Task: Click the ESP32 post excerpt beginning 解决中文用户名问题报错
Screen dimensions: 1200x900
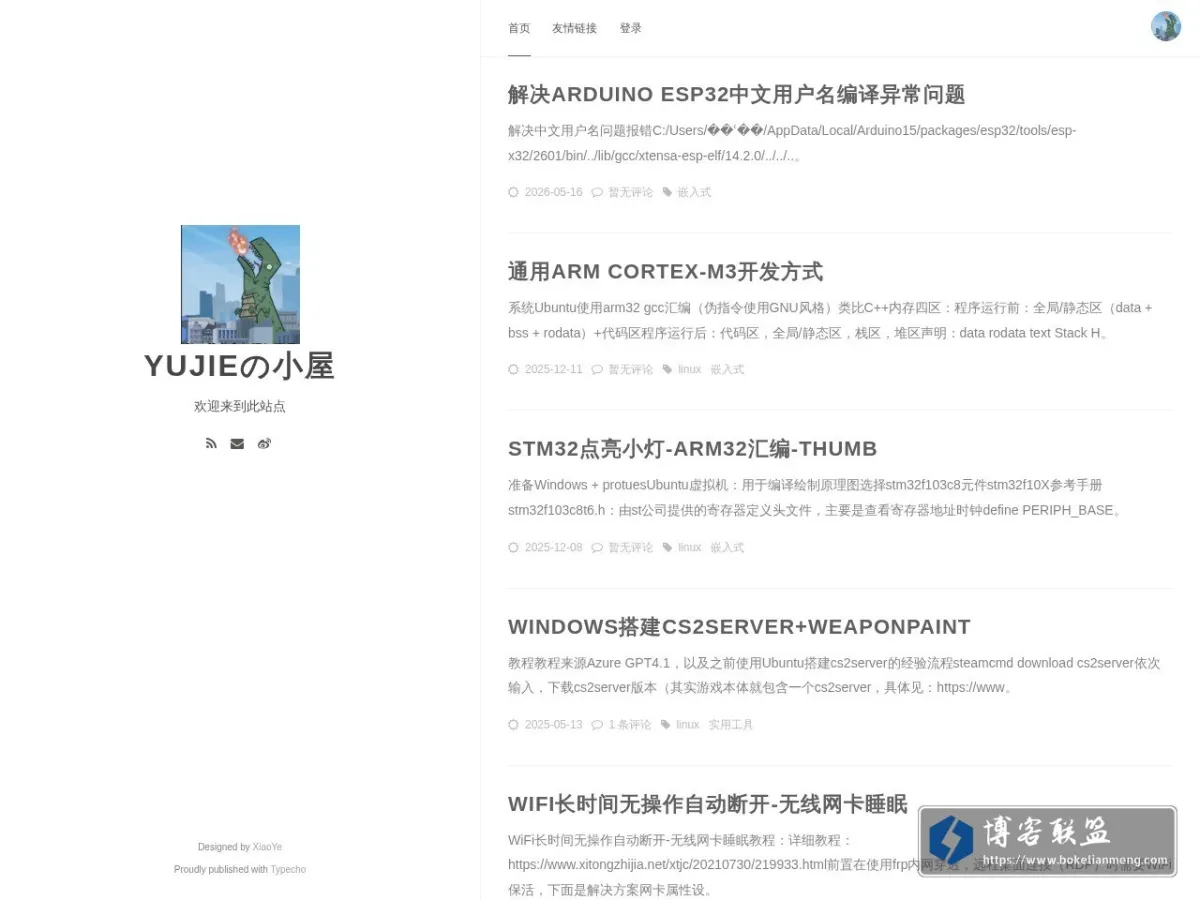Action: pyautogui.click(x=792, y=143)
